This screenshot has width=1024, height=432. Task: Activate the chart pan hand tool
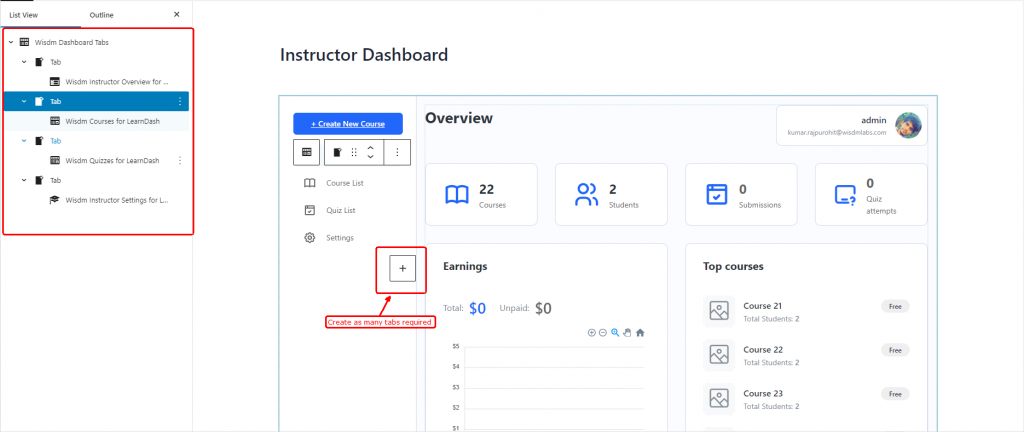(x=627, y=332)
